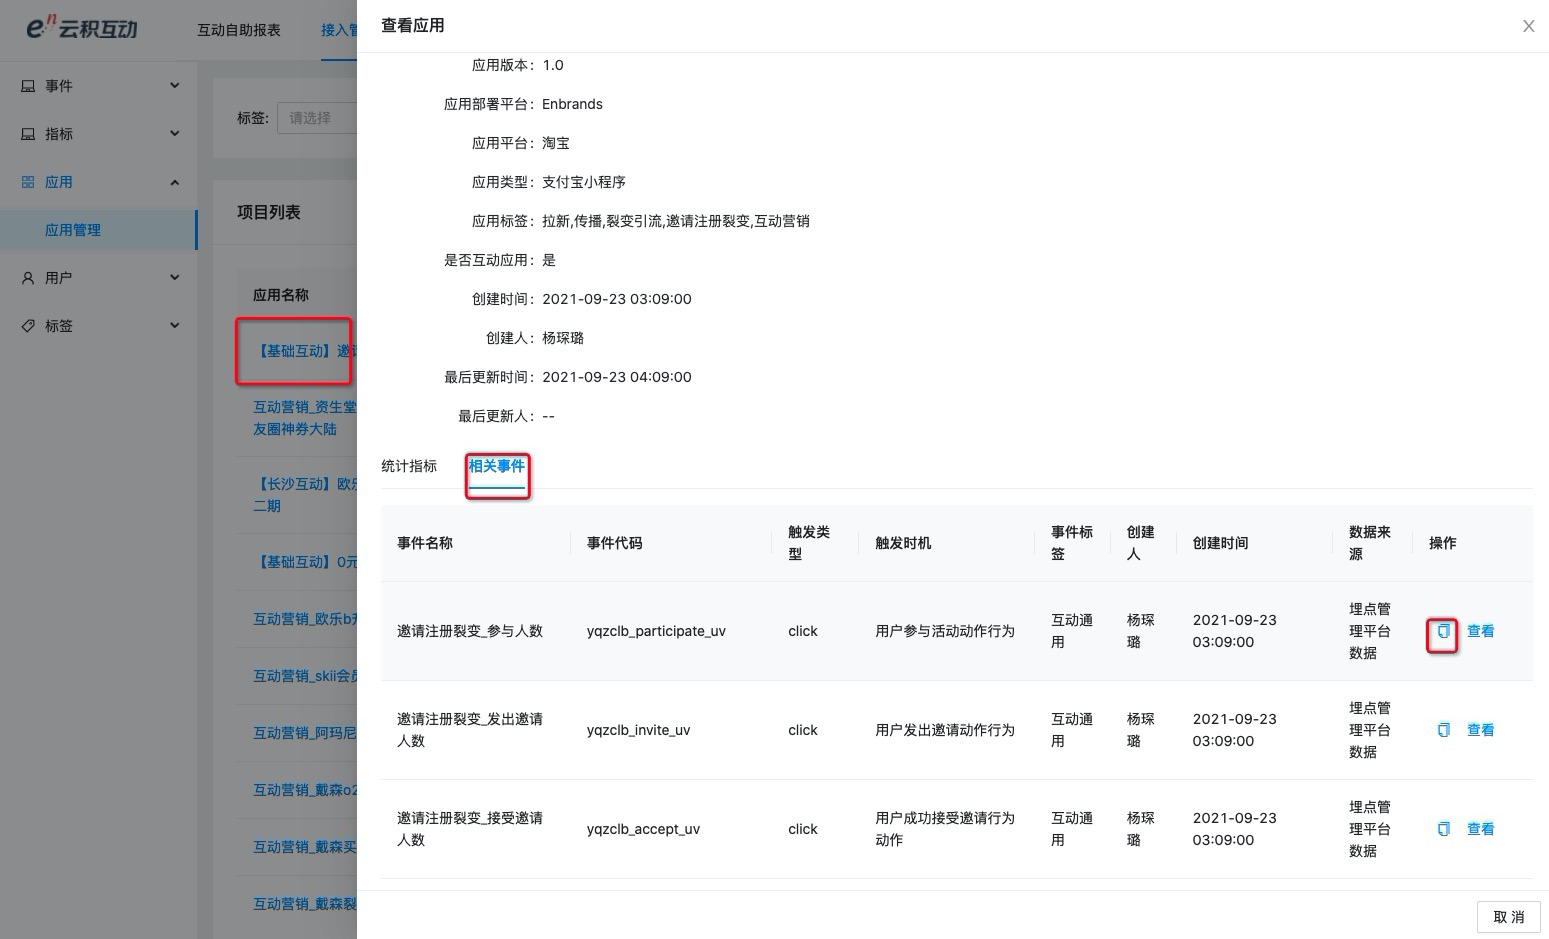Collapse the 应用 menu chevron
Image resolution: width=1549 pixels, height=939 pixels.
click(175, 182)
